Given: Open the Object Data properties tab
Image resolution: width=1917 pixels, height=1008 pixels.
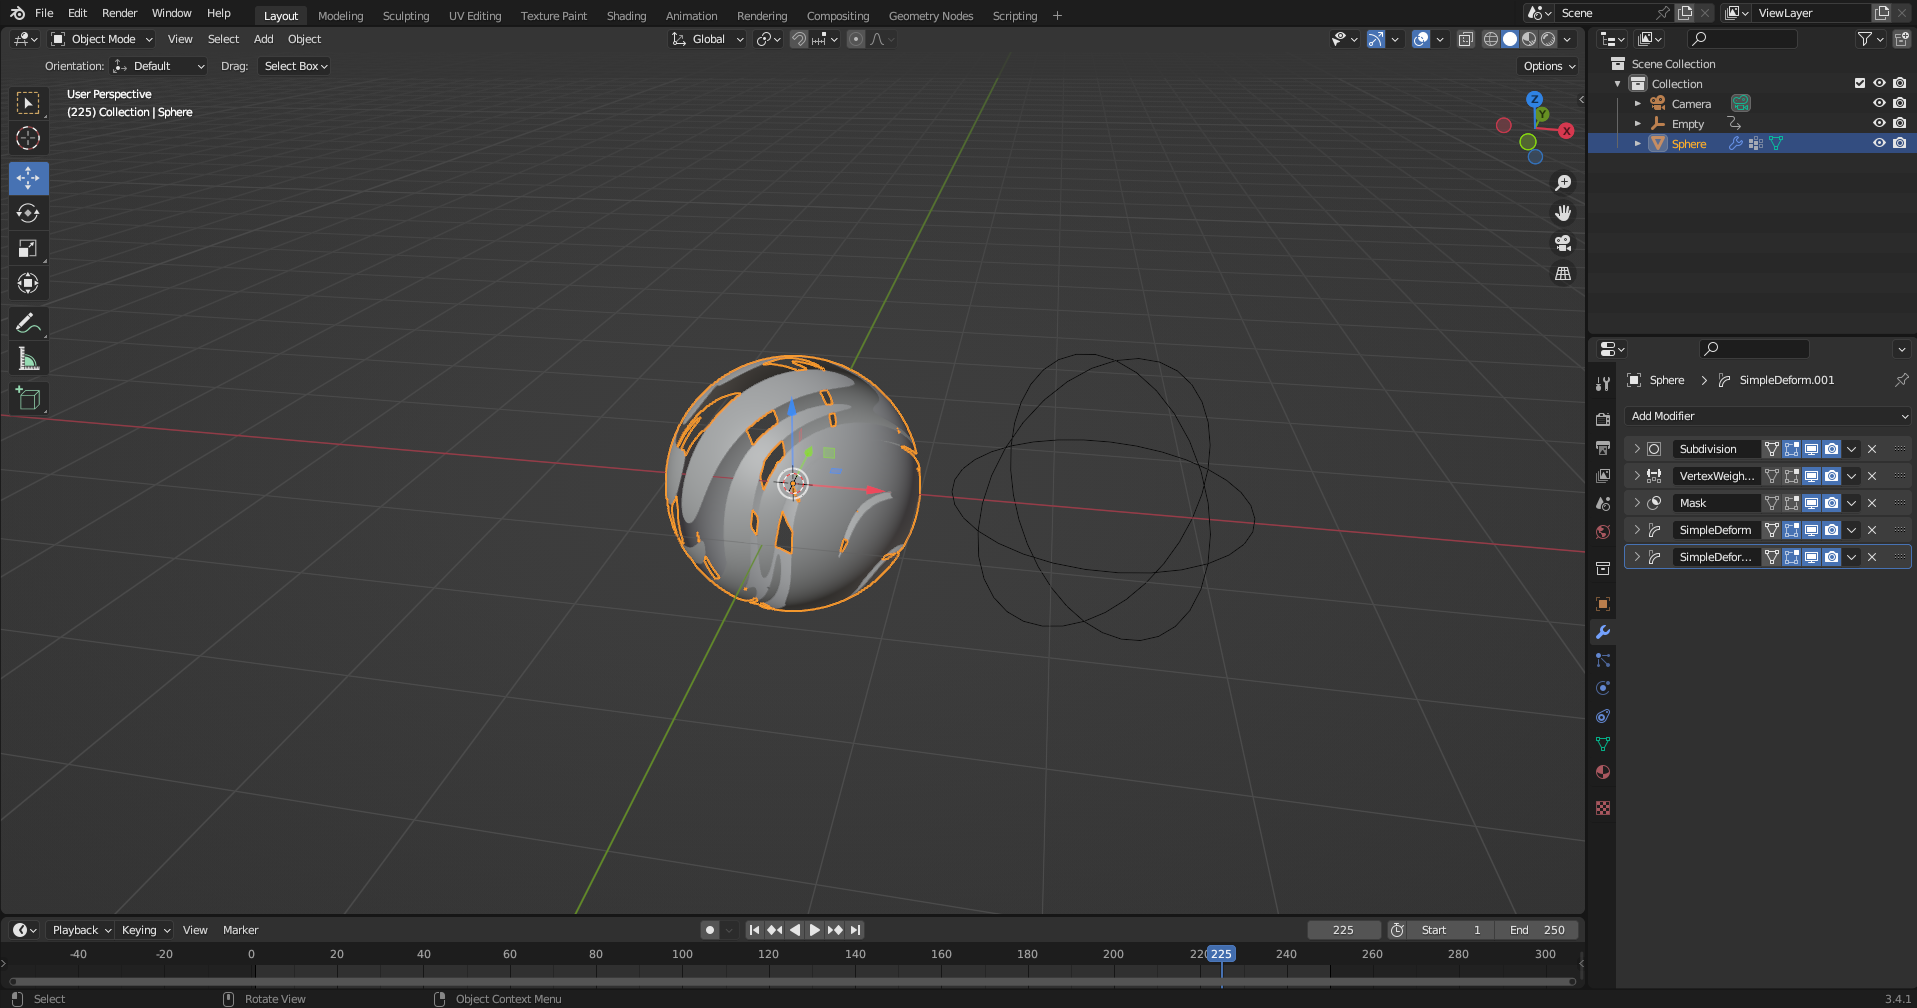Looking at the screenshot, I should pyautogui.click(x=1603, y=744).
